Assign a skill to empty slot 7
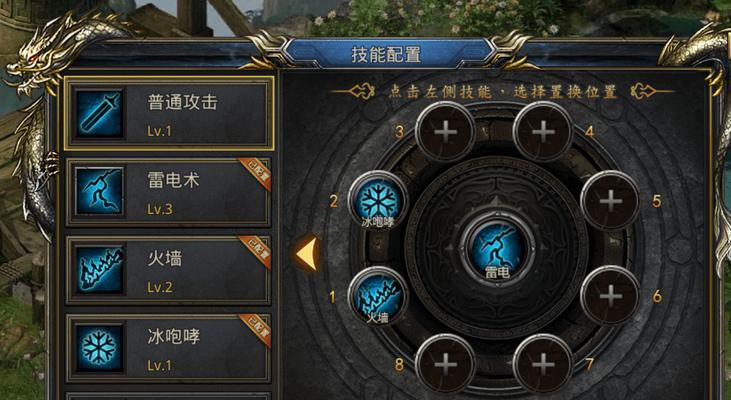The height and width of the screenshot is (400, 731). pos(543,364)
